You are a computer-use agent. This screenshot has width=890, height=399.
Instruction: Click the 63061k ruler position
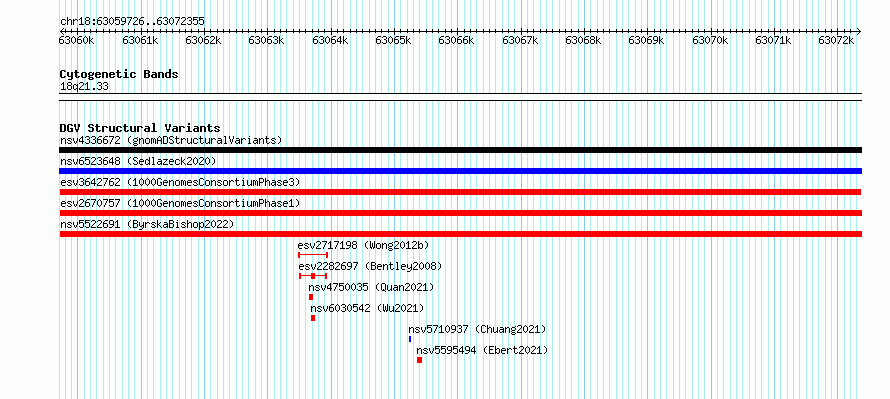click(140, 40)
